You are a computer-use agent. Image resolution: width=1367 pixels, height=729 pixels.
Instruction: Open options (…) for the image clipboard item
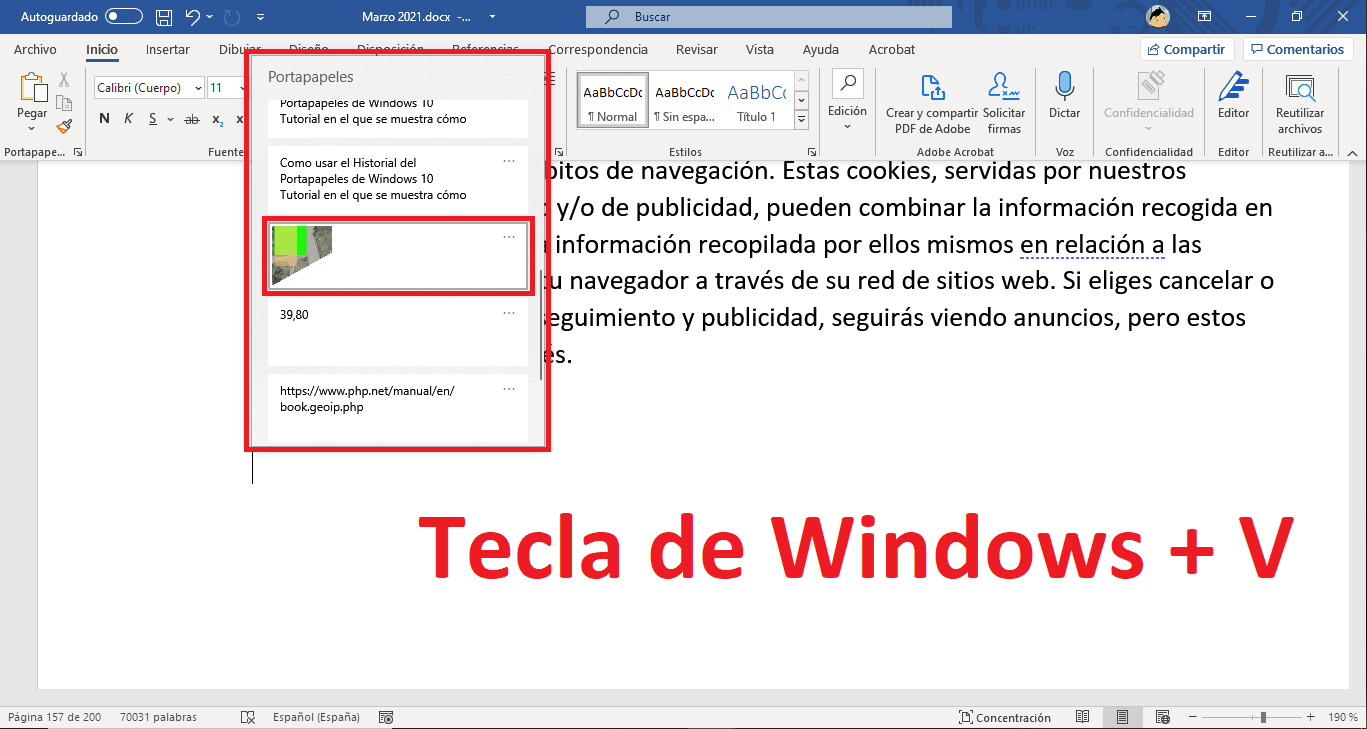tap(509, 237)
